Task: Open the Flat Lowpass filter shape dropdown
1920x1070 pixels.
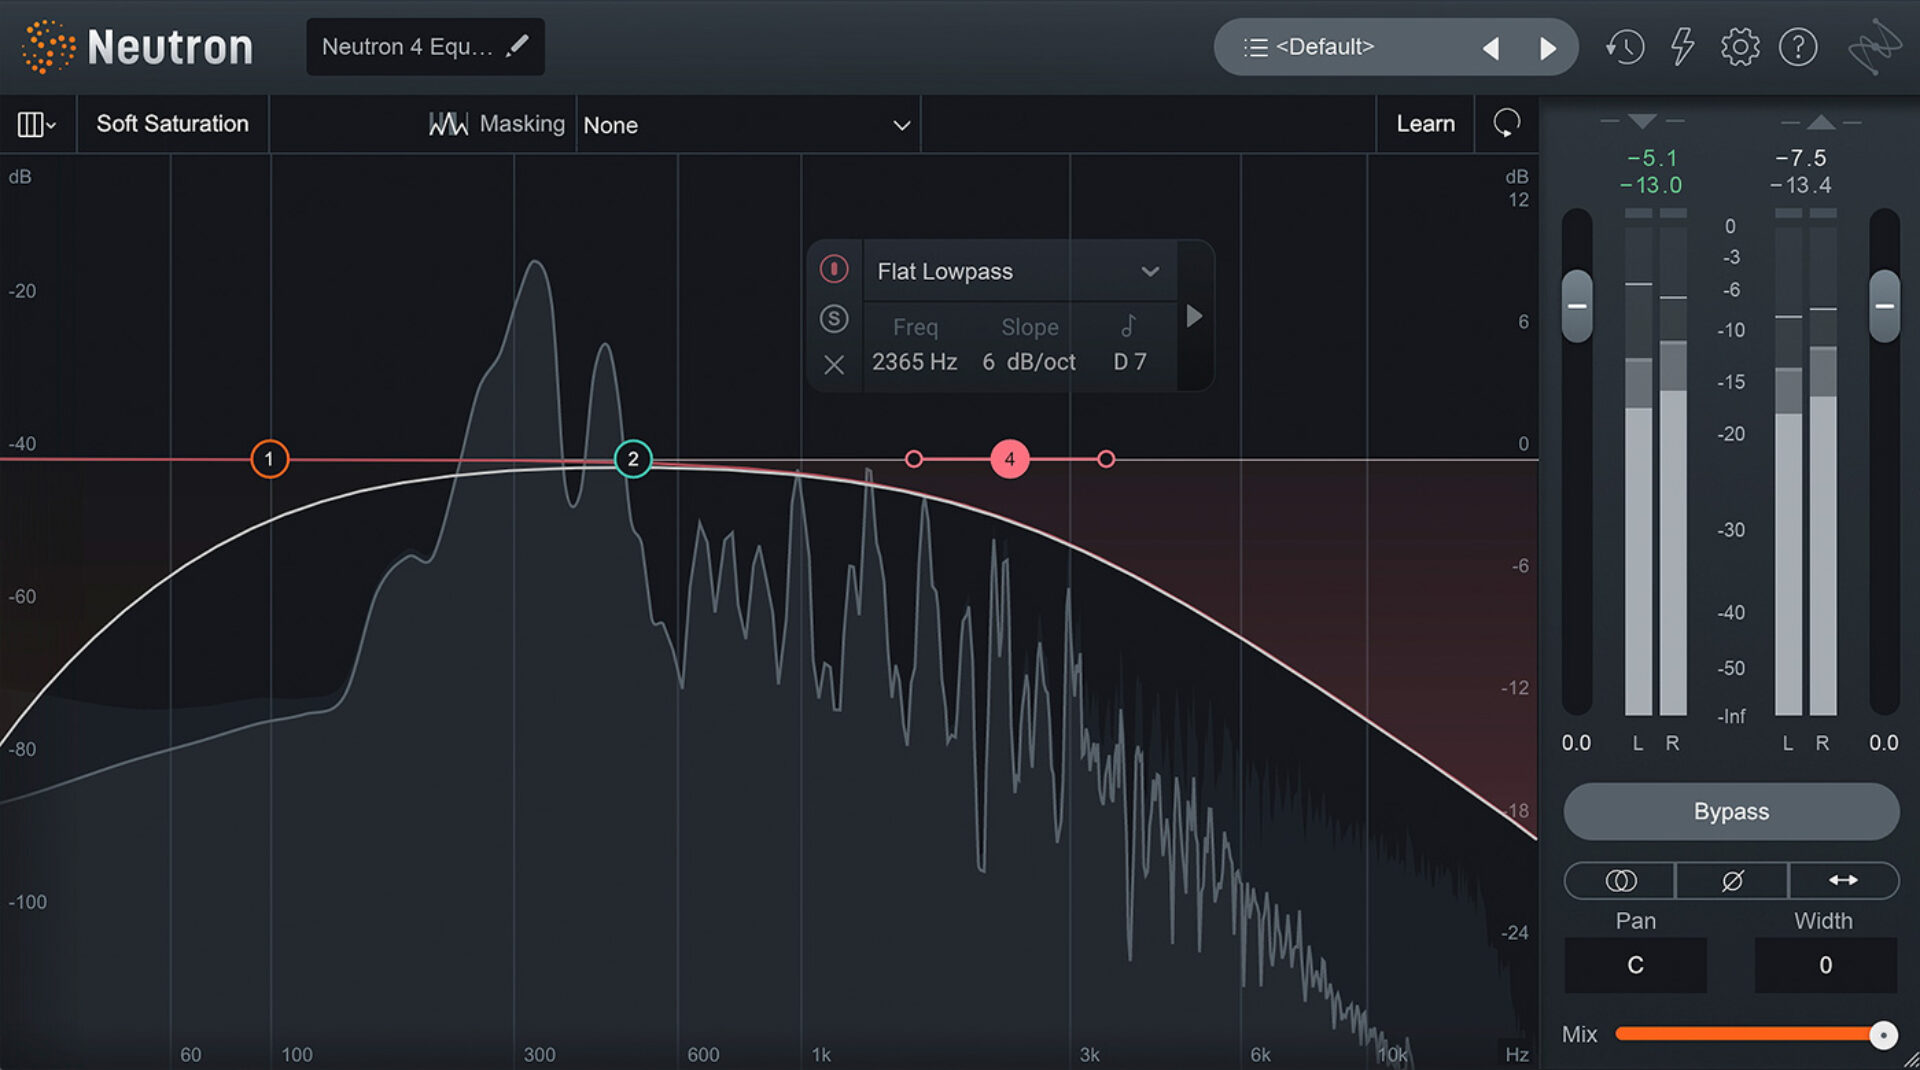Action: [x=1018, y=271]
